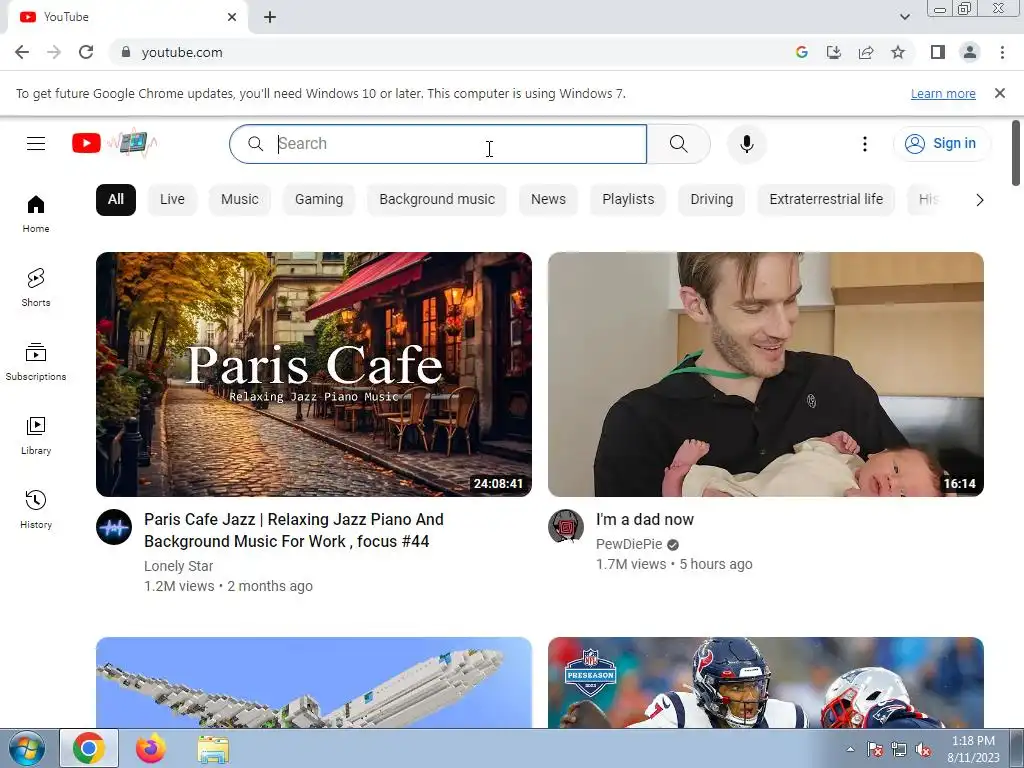Open the Windows Start menu
The width and height of the screenshot is (1024, 768).
pos(27,748)
